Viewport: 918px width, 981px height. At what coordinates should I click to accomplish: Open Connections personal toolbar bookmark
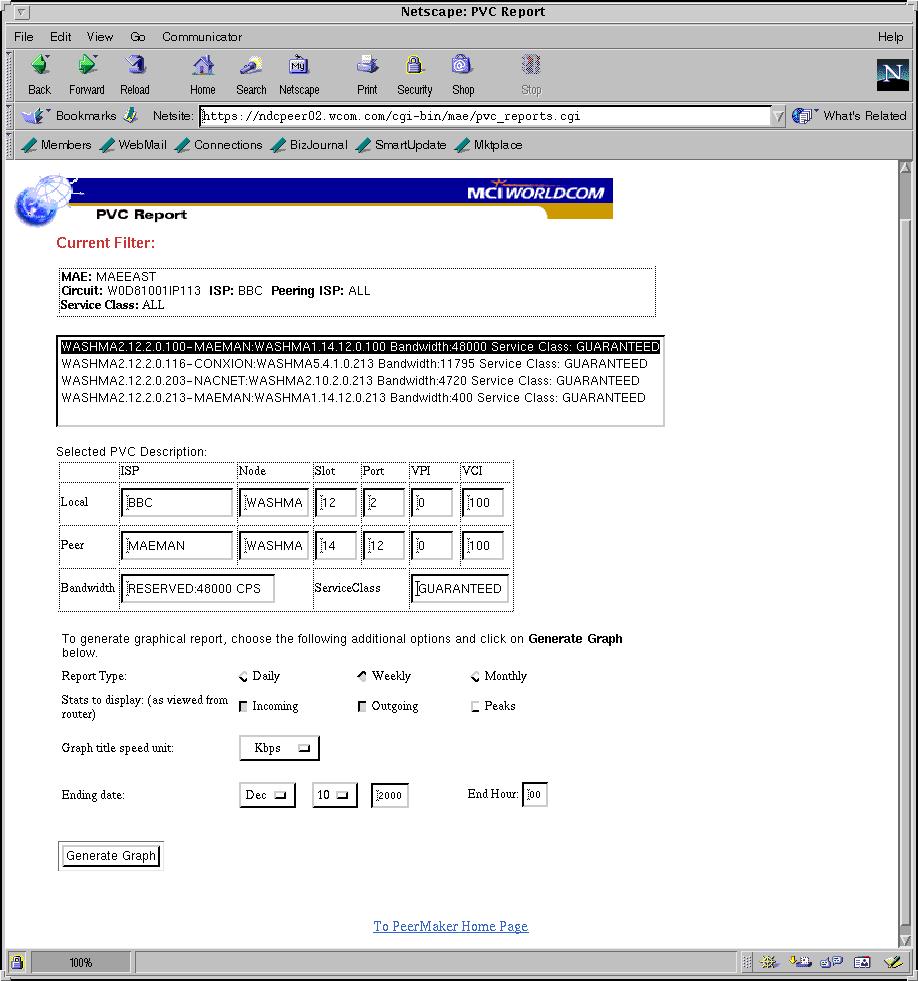click(219, 145)
